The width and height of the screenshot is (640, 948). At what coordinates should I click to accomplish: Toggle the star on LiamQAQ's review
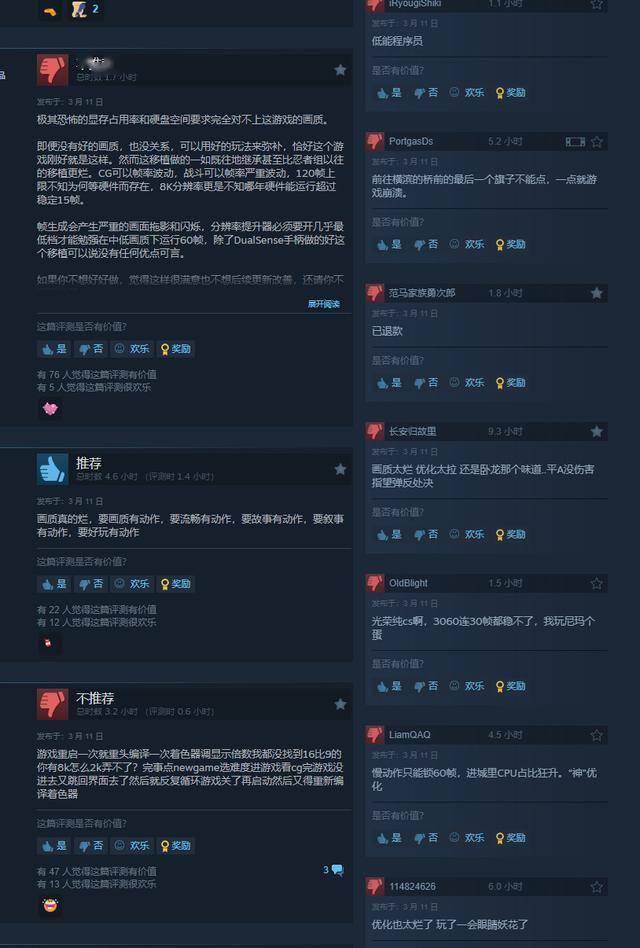click(596, 735)
